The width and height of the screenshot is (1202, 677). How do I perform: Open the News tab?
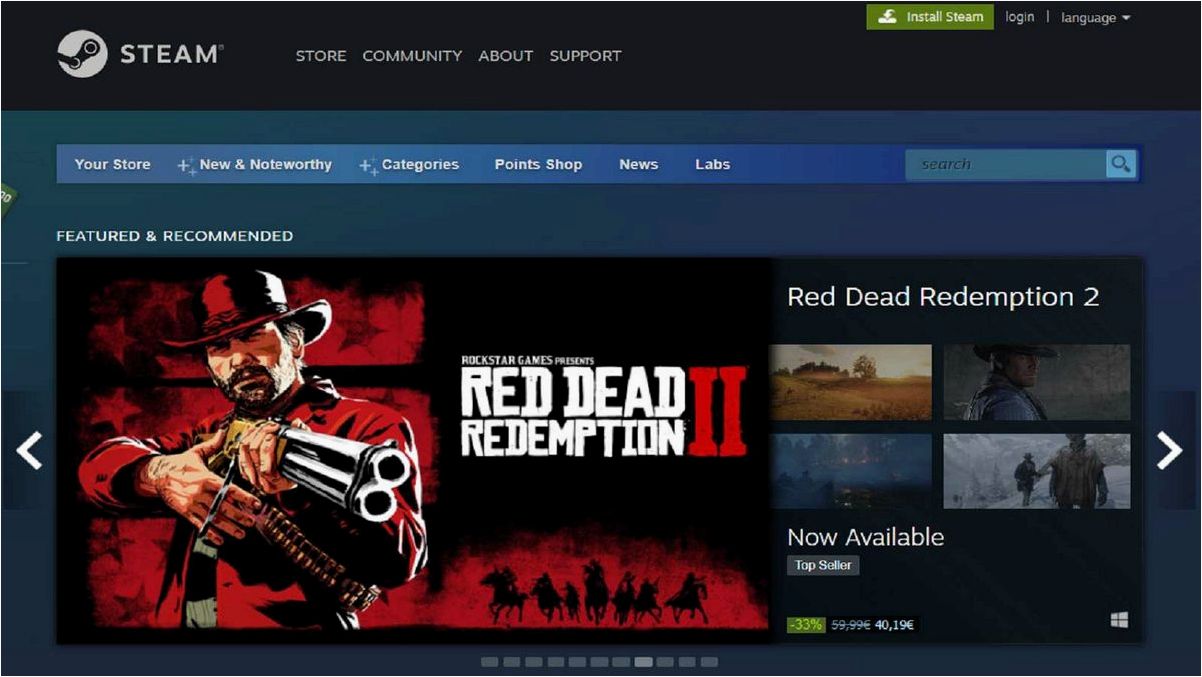pos(638,164)
